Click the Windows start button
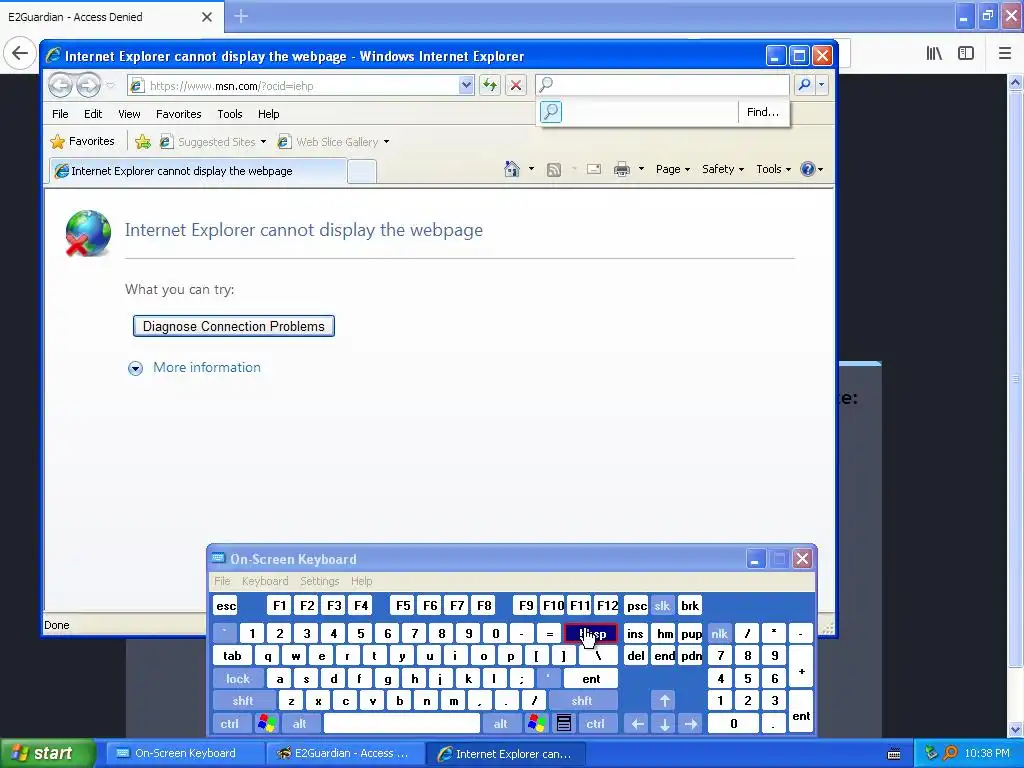Image resolution: width=1024 pixels, height=768 pixels. tap(47, 753)
